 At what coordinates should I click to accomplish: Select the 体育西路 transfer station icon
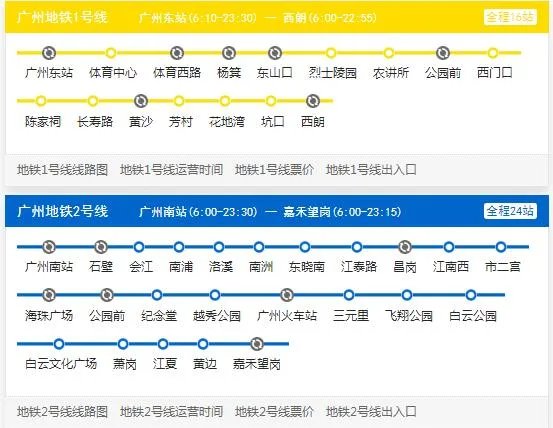click(x=177, y=53)
